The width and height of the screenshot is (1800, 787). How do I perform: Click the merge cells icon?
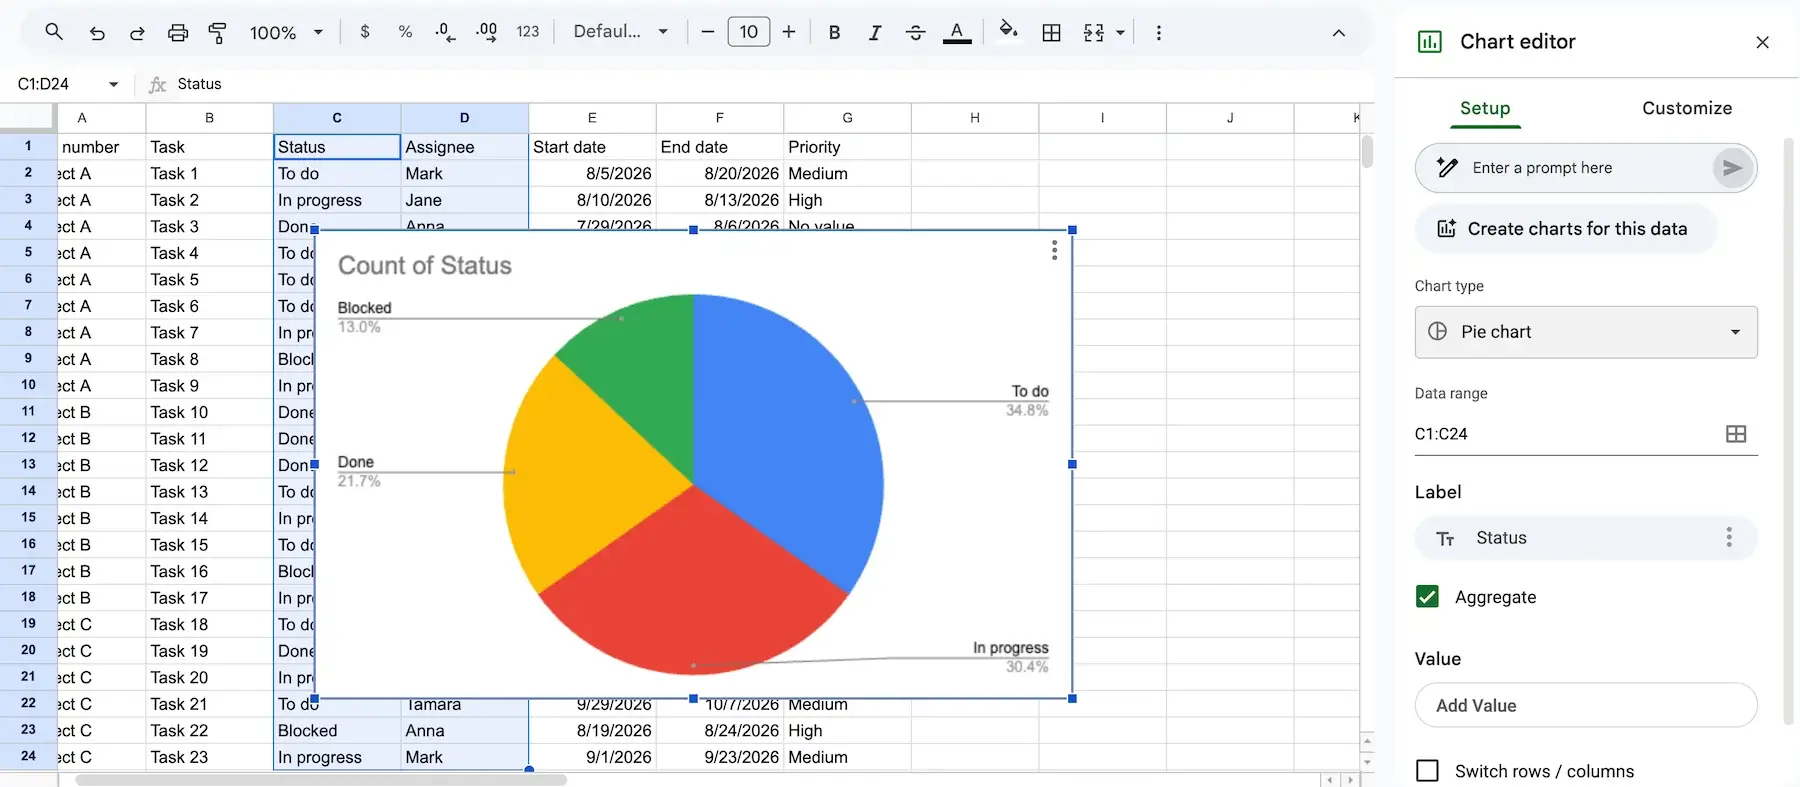1094,32
